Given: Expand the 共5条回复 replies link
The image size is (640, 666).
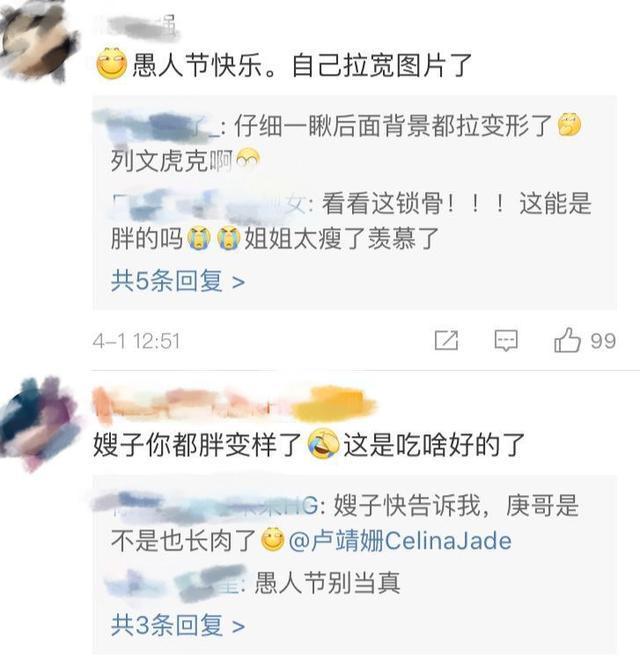Looking at the screenshot, I should point(178,281).
